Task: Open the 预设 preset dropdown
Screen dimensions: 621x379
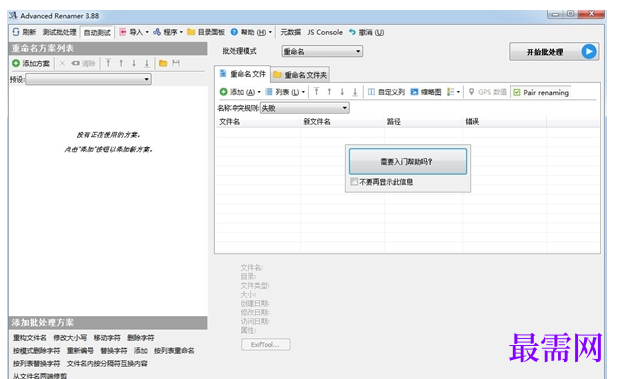Action: pyautogui.click(x=88, y=79)
